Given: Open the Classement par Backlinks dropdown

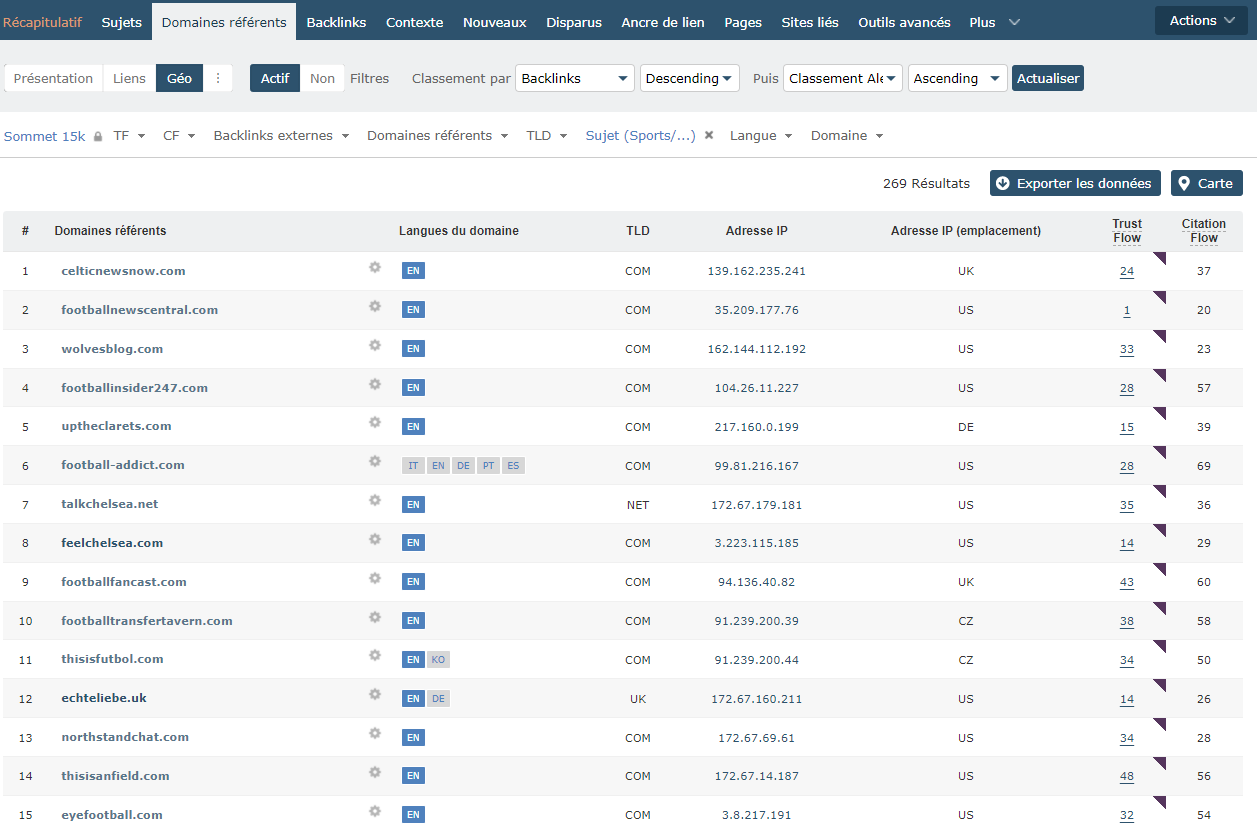Looking at the screenshot, I should point(575,78).
